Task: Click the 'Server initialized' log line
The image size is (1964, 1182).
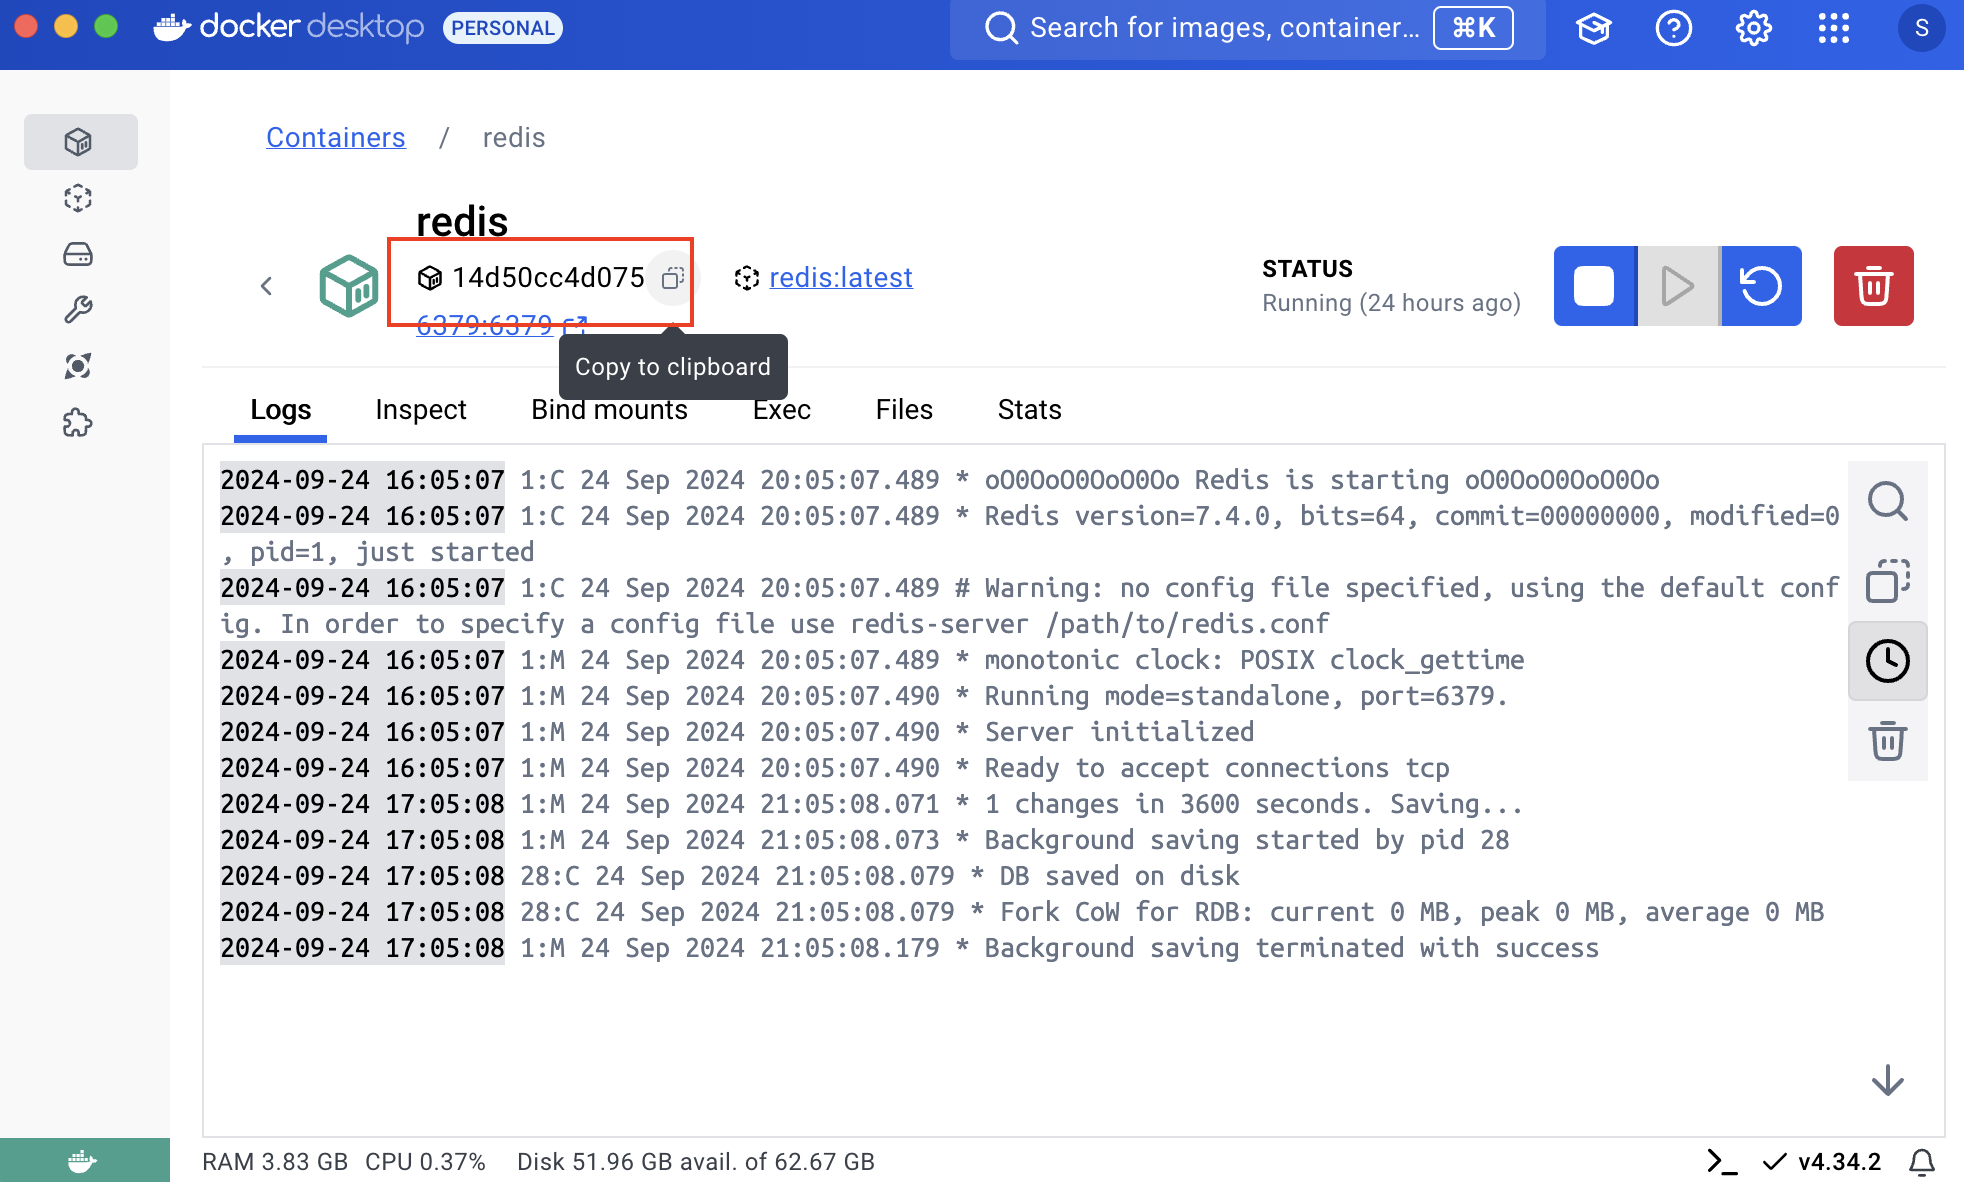Action: click(737, 732)
